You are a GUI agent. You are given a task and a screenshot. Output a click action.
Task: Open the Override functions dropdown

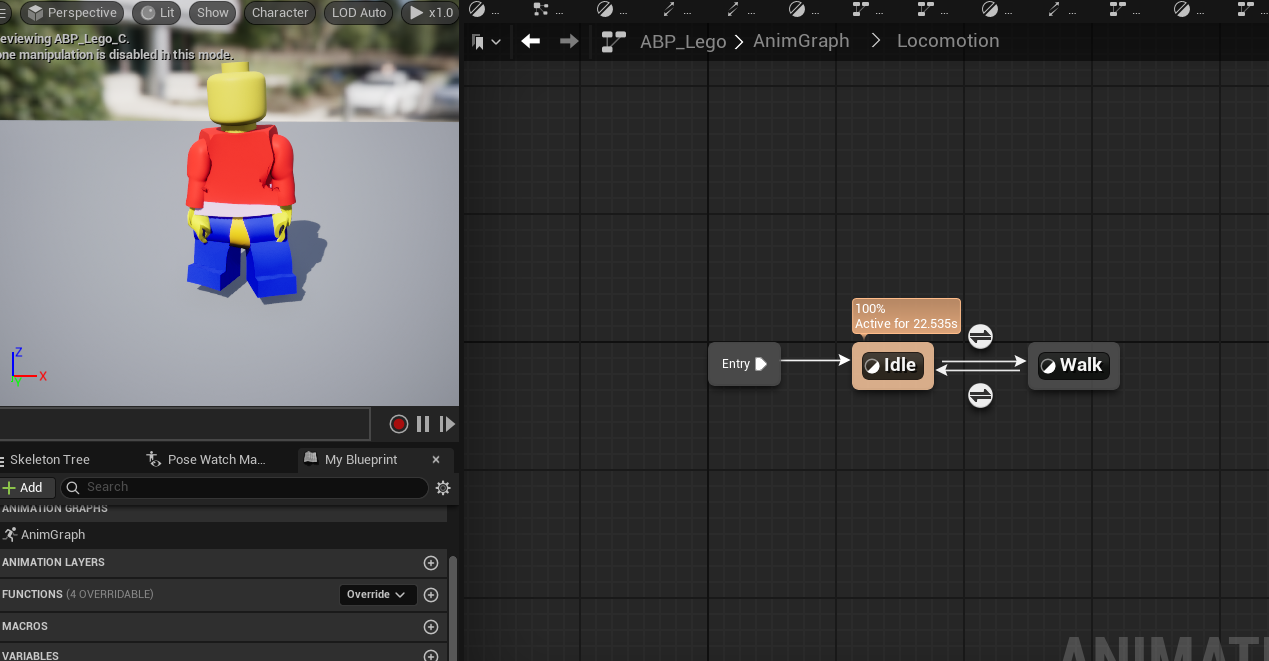(x=377, y=594)
